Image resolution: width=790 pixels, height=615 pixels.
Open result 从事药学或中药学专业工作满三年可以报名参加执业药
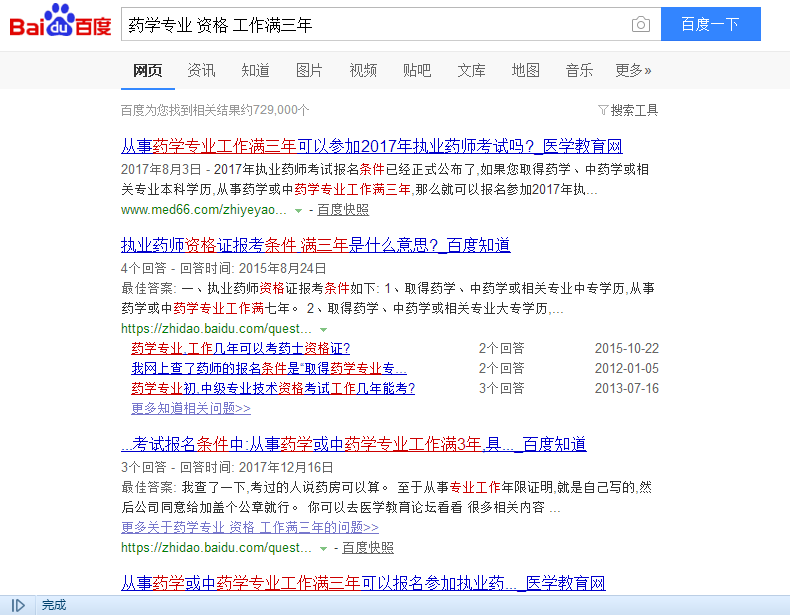coord(363,583)
